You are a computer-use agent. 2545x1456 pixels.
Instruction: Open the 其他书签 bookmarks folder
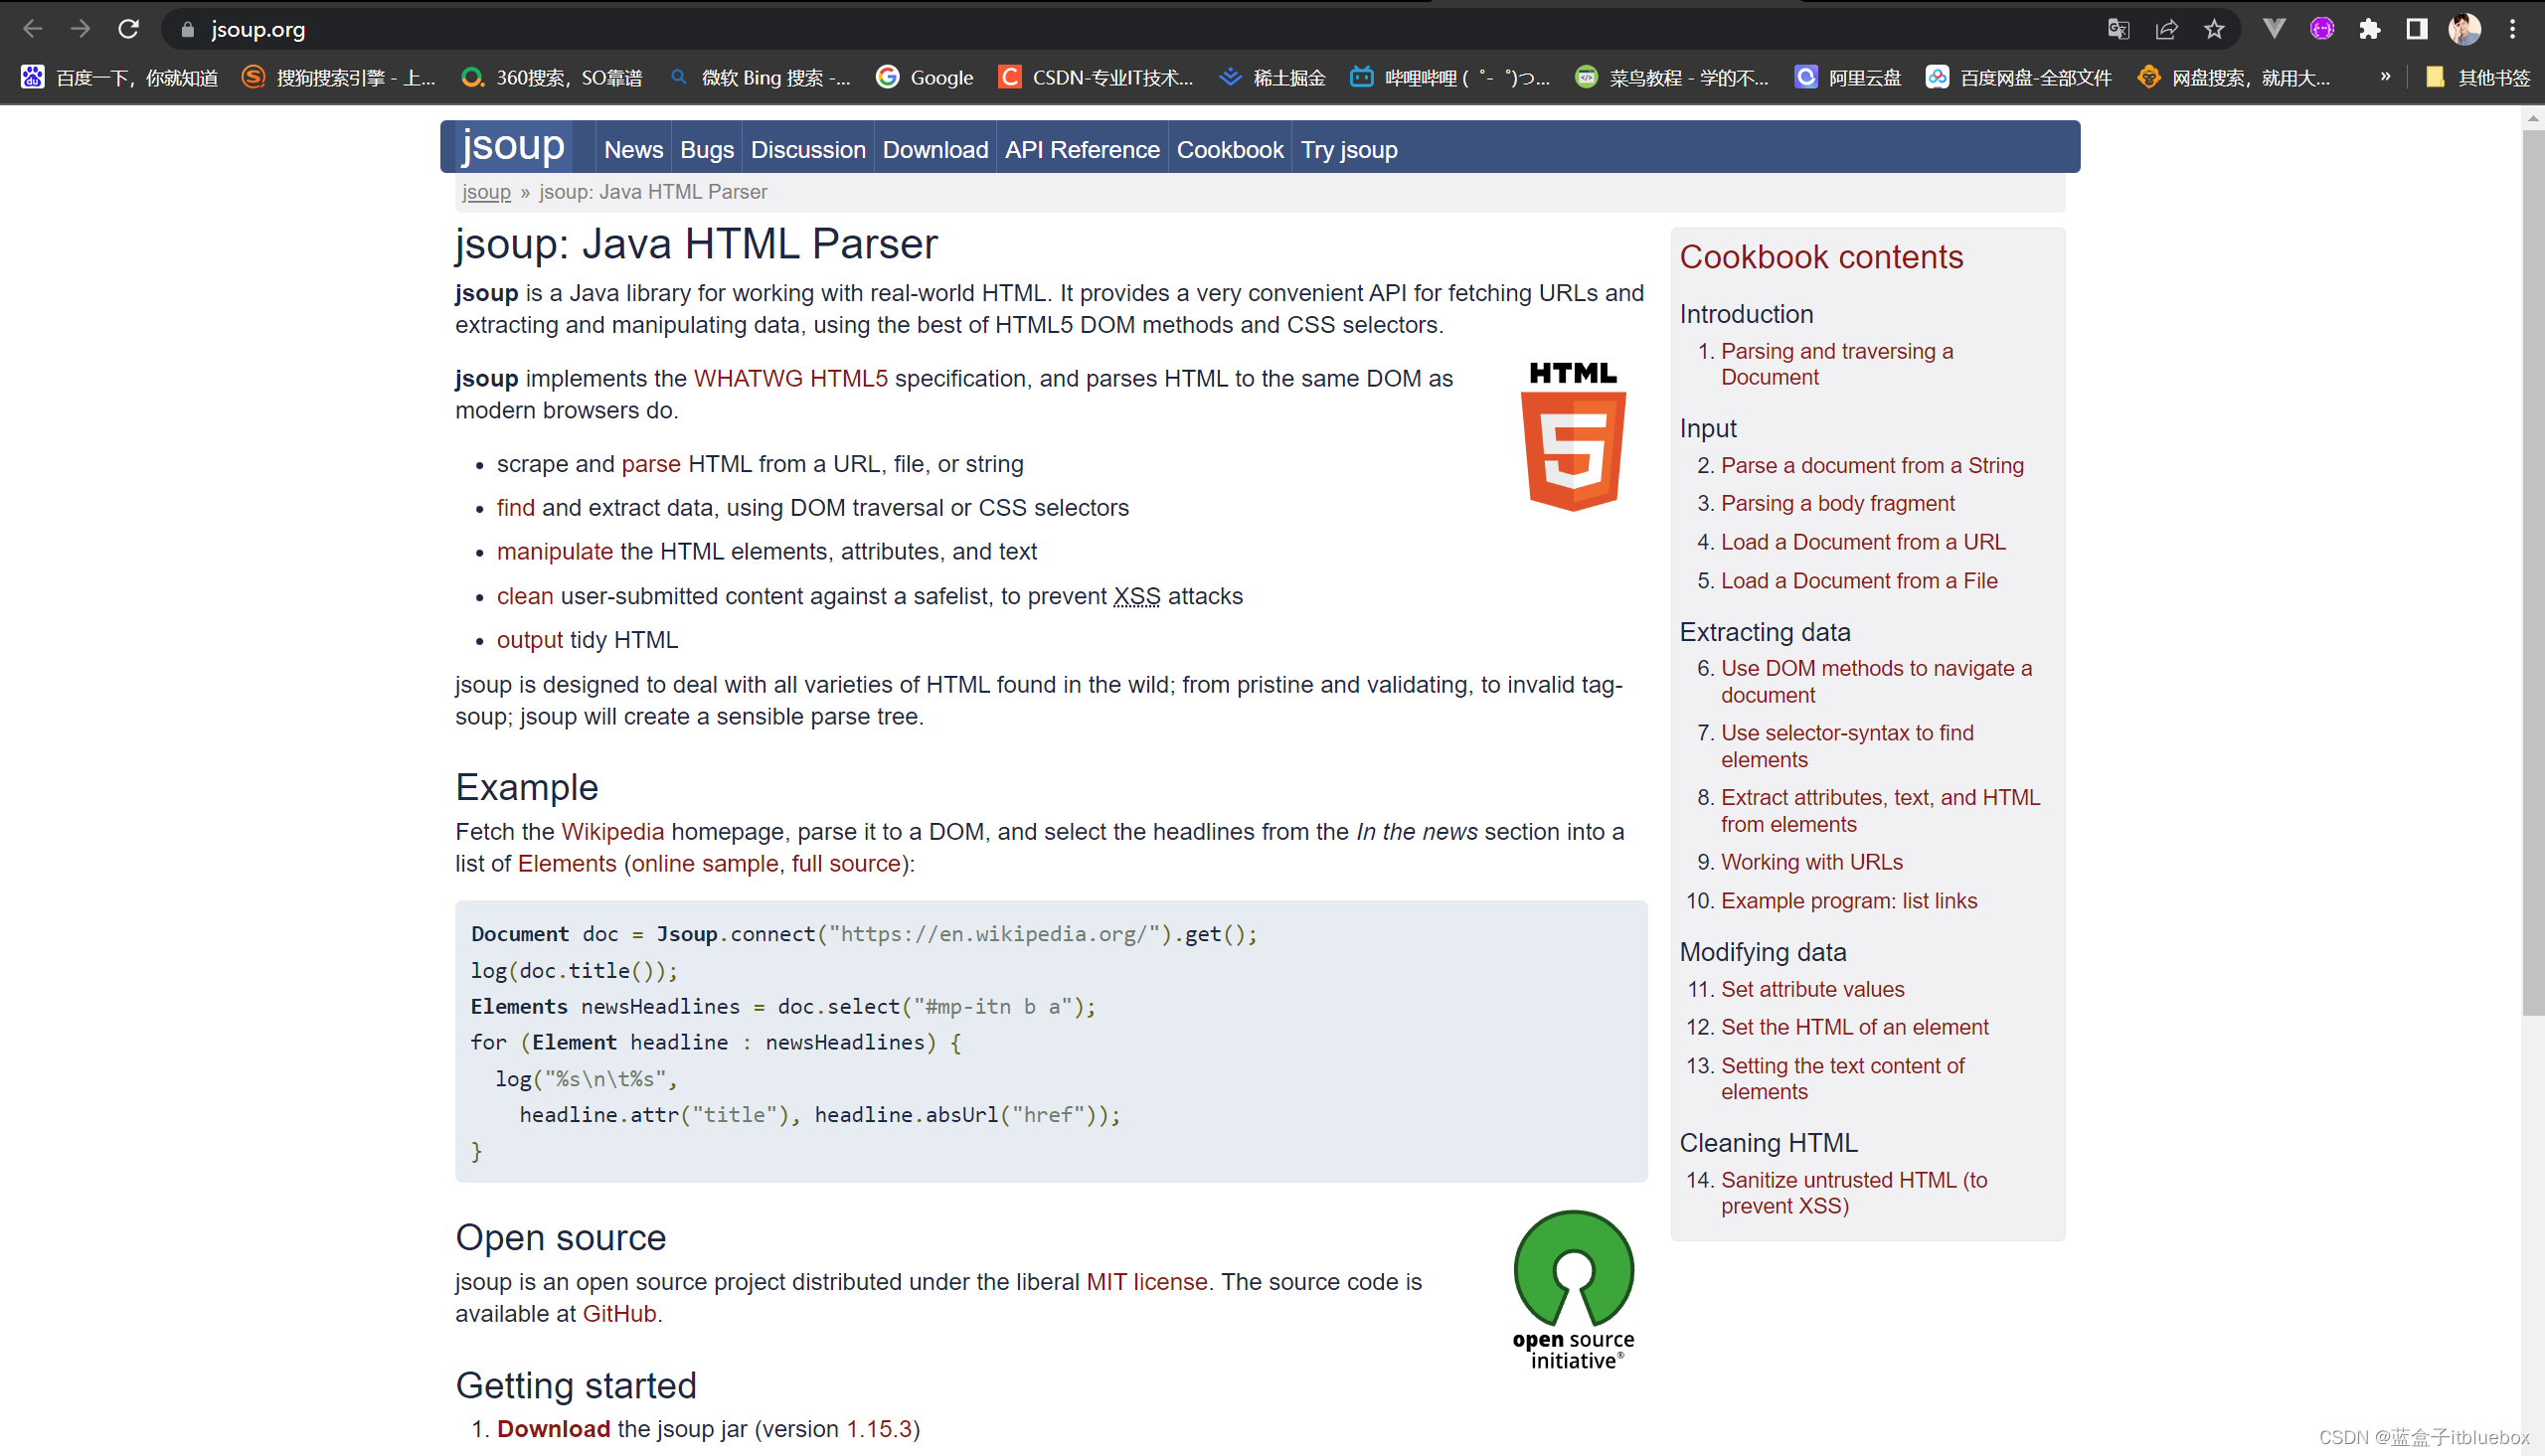click(2478, 77)
